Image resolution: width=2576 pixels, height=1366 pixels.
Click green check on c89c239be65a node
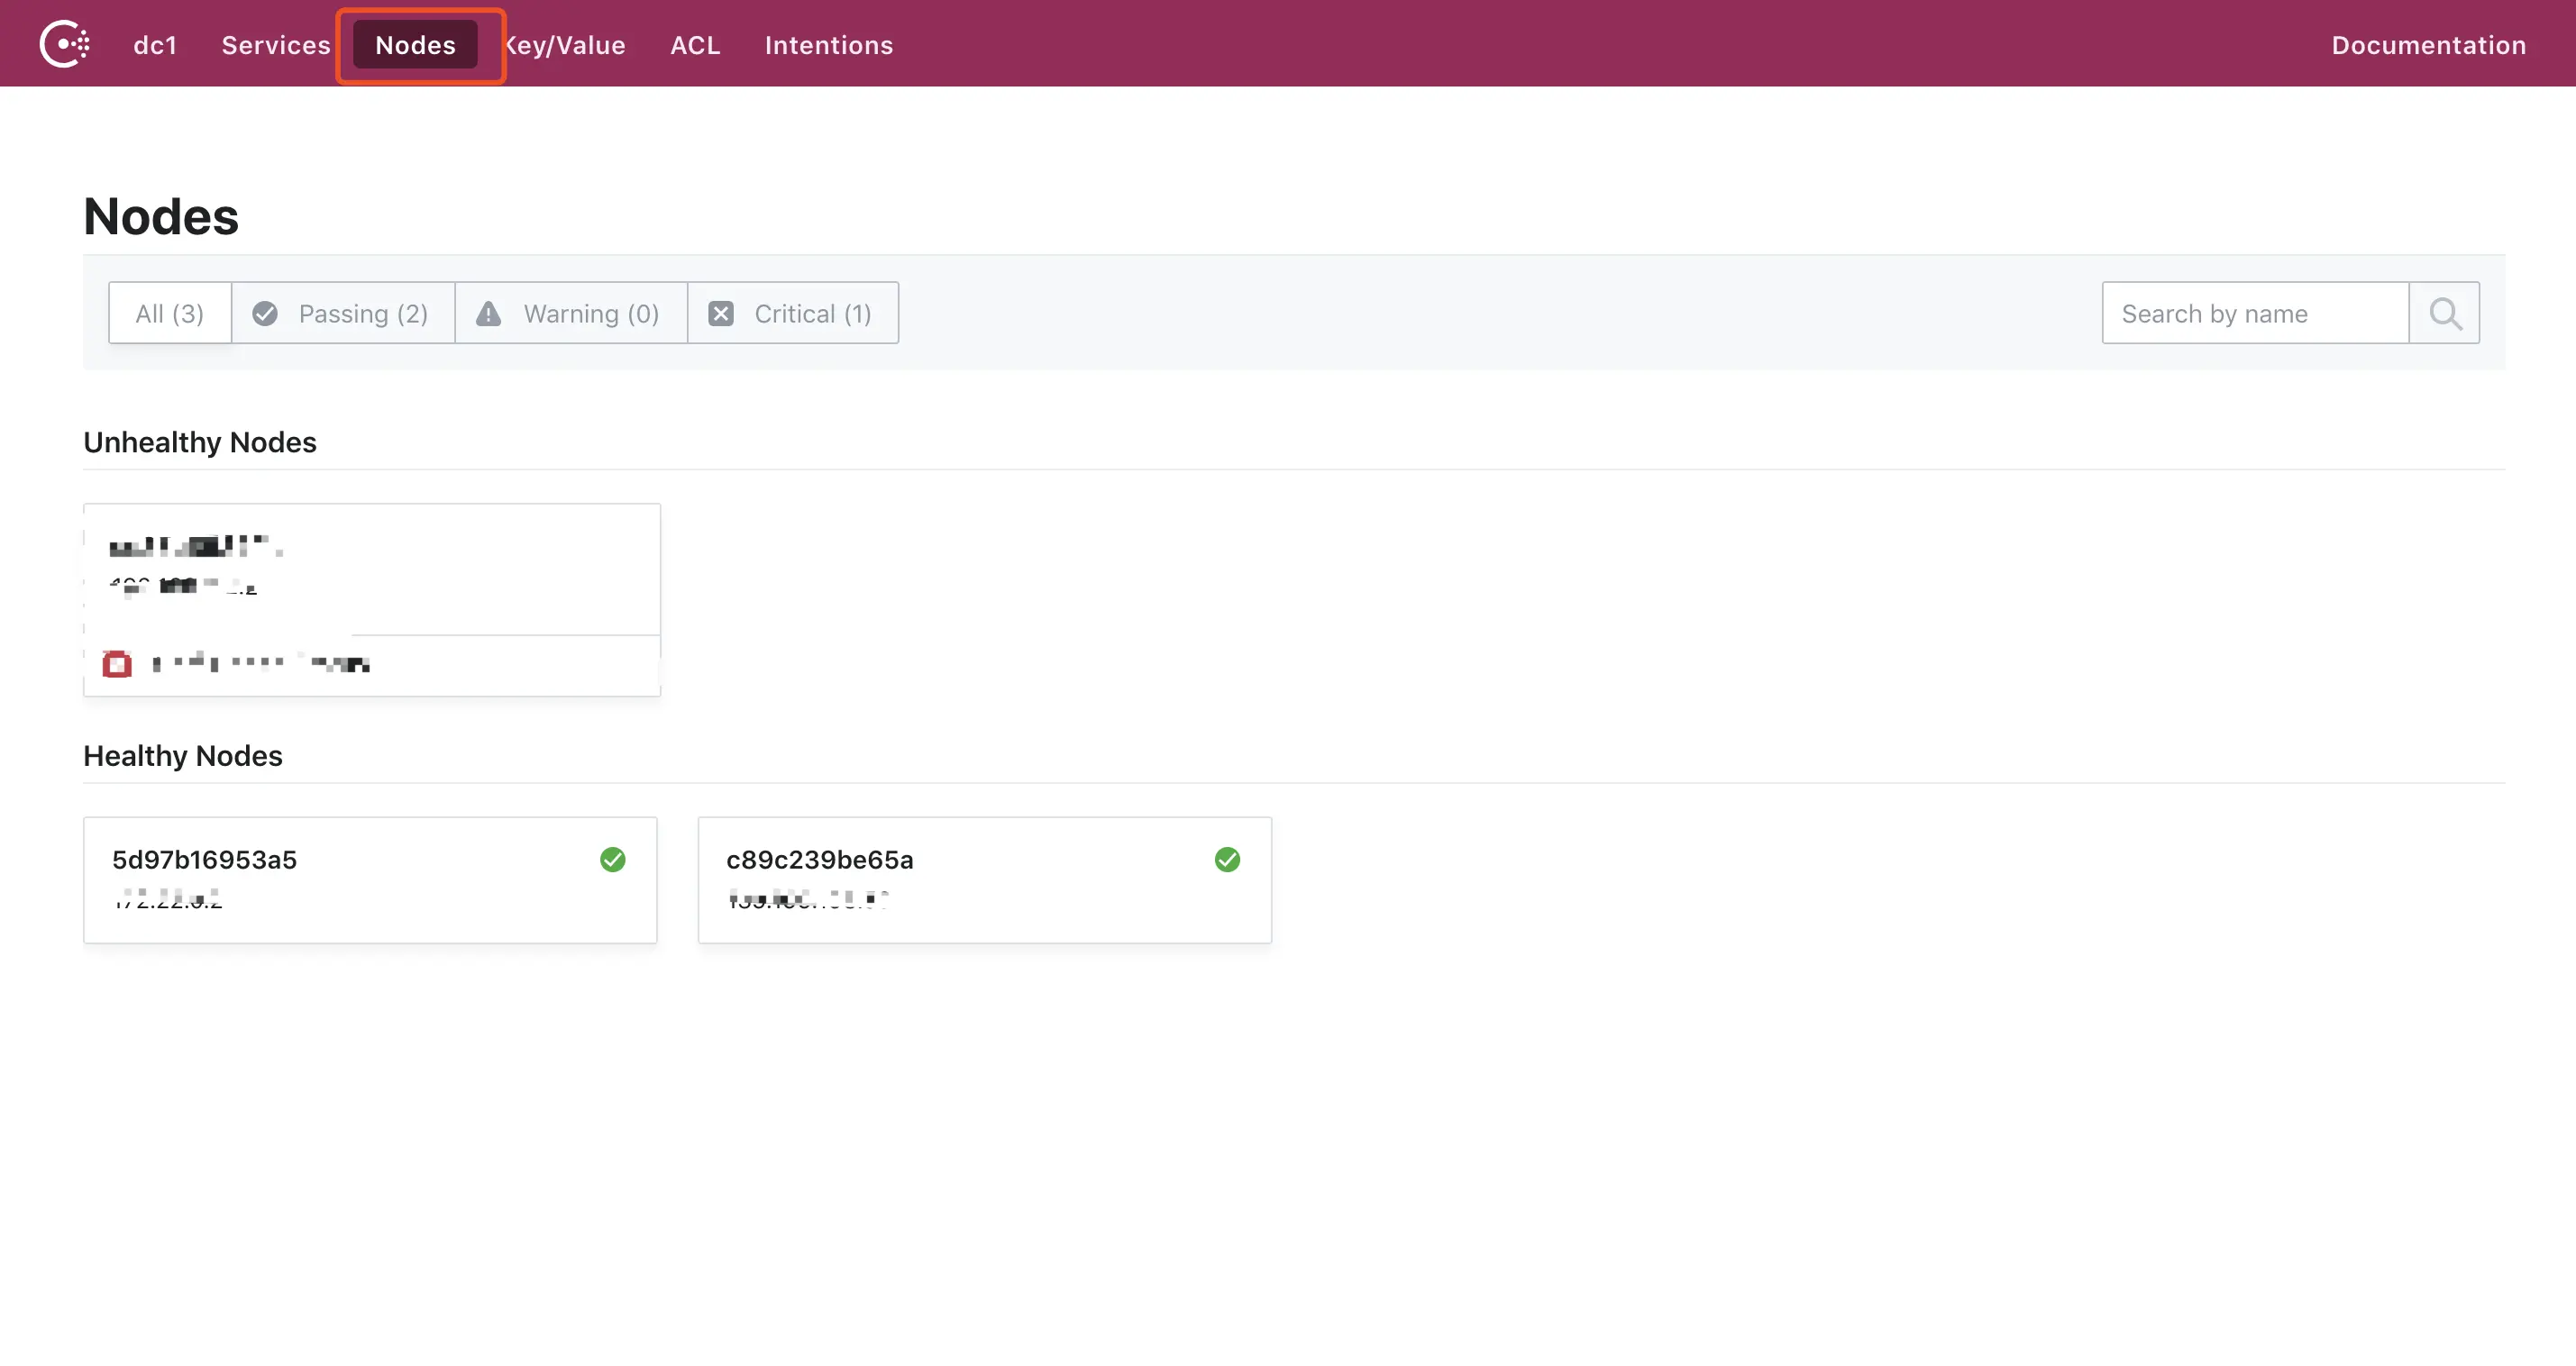pos(1227,860)
